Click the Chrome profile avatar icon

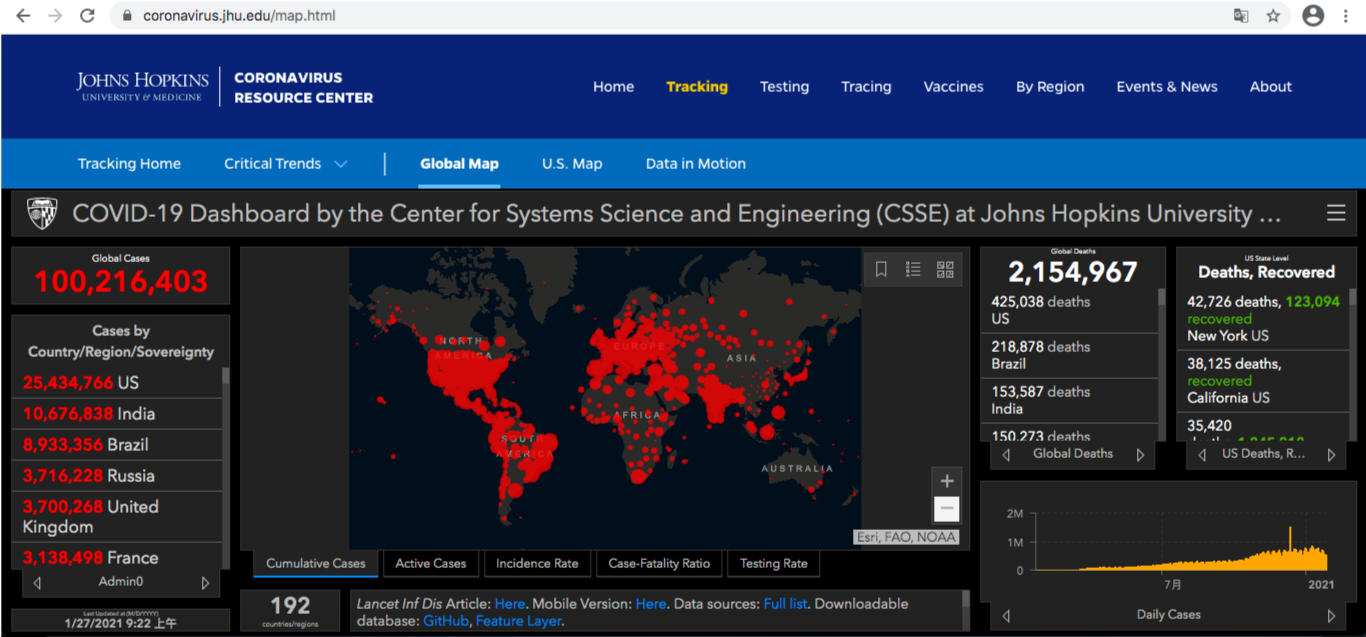point(1313,16)
